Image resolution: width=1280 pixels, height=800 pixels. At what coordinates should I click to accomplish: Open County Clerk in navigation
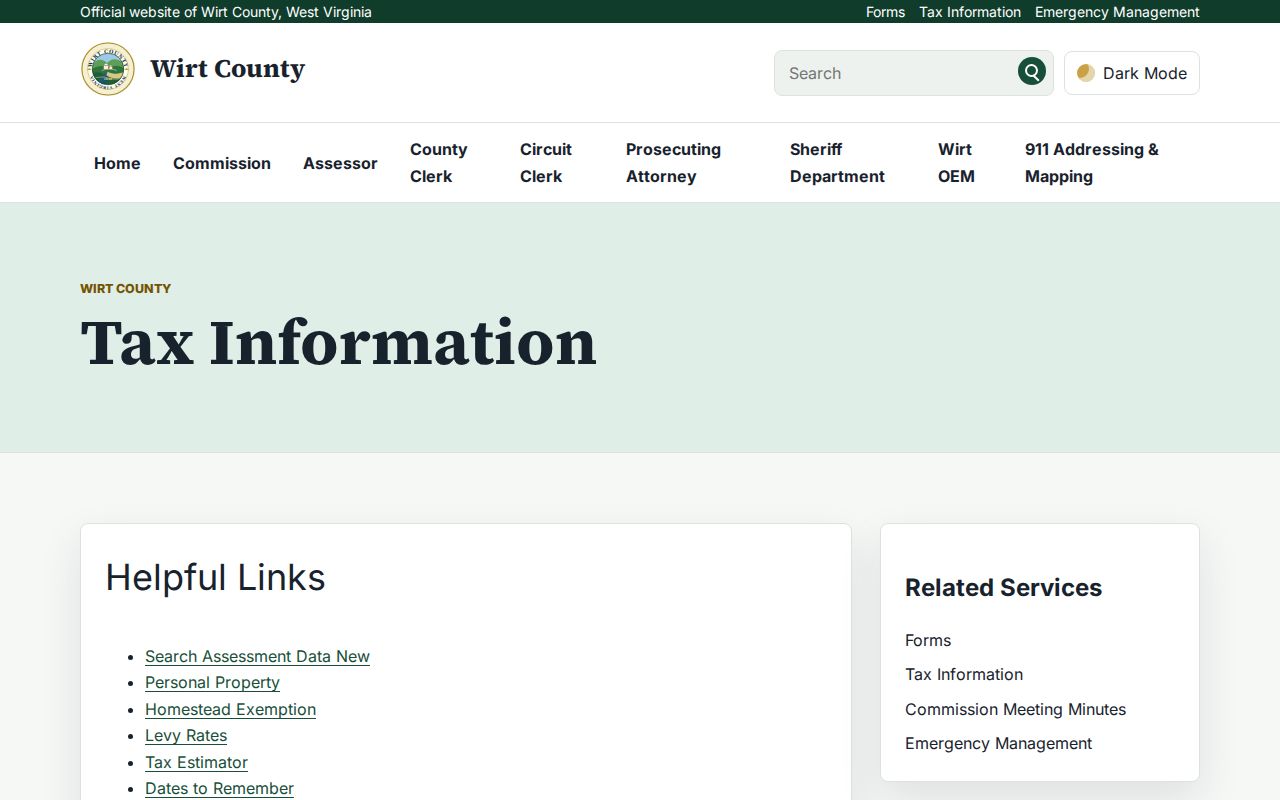438,163
